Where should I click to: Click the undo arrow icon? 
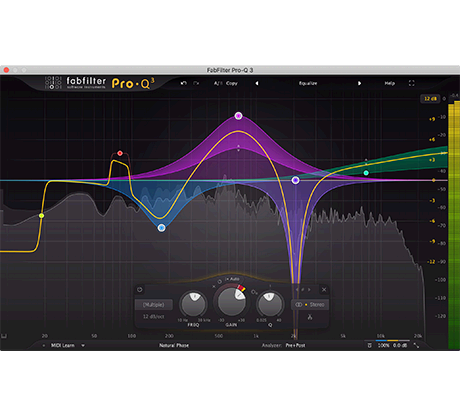tap(183, 83)
